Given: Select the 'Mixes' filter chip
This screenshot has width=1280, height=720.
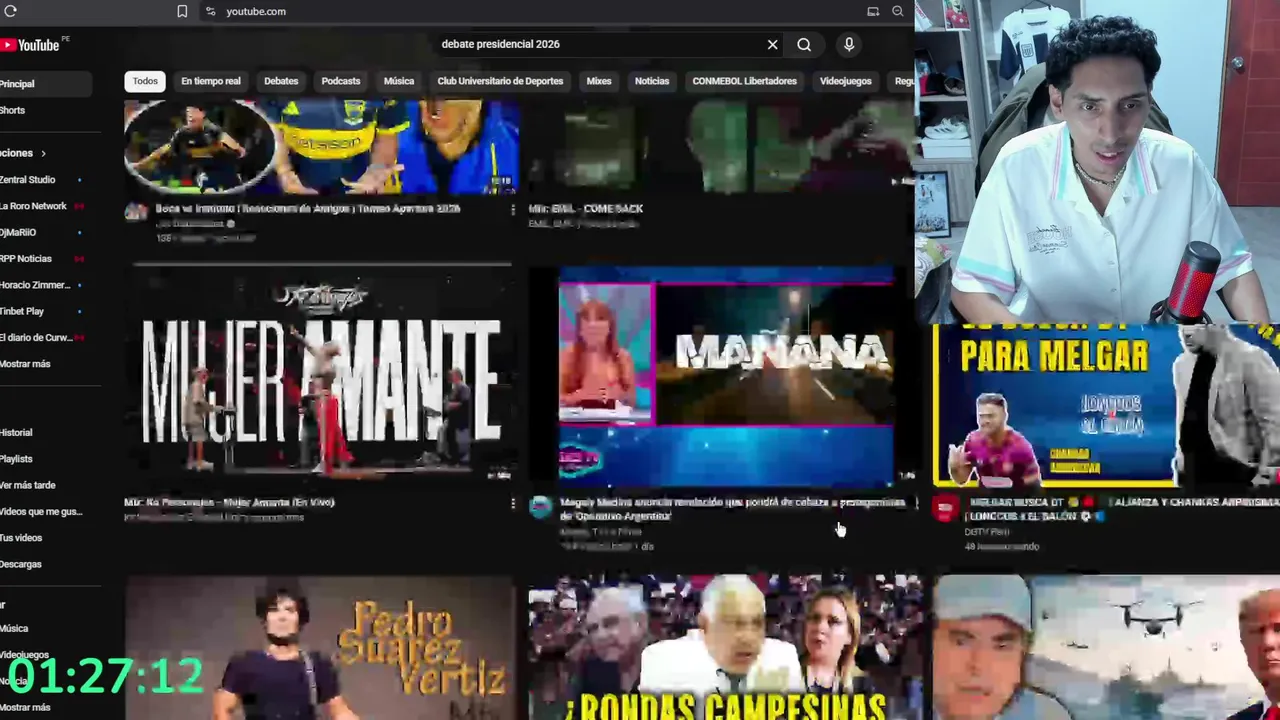Looking at the screenshot, I should tap(599, 81).
